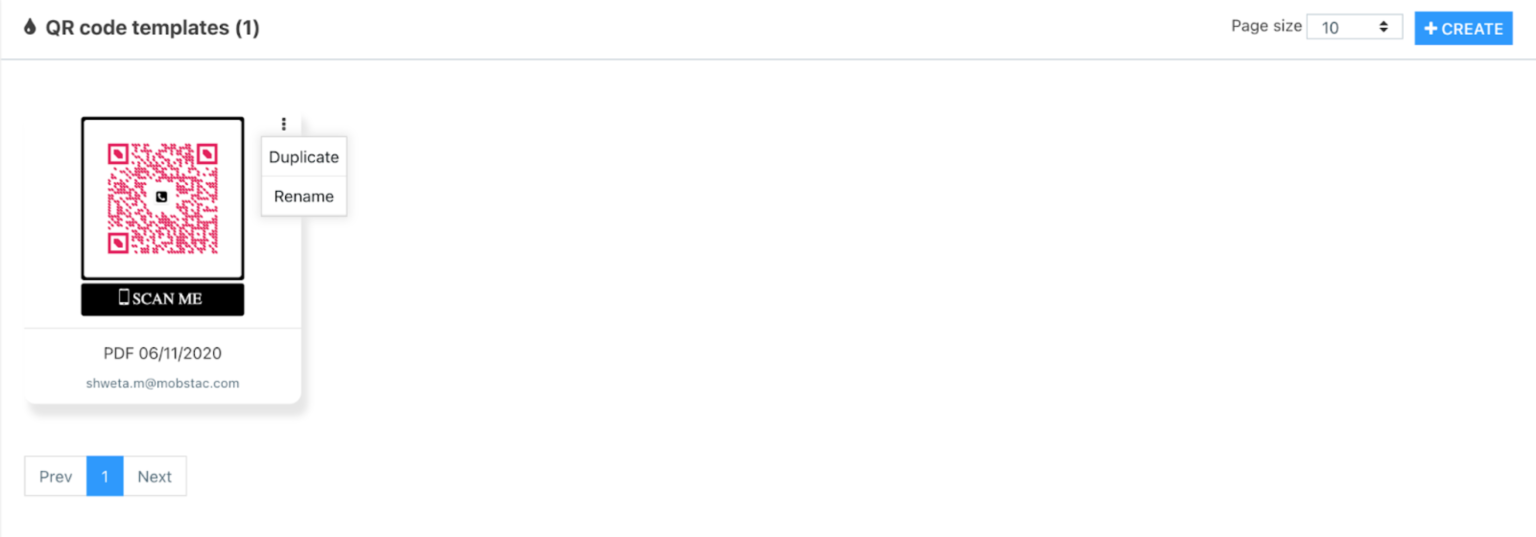1536x537 pixels.
Task: Click the SCAN ME text on the banner
Action: click(x=167, y=299)
